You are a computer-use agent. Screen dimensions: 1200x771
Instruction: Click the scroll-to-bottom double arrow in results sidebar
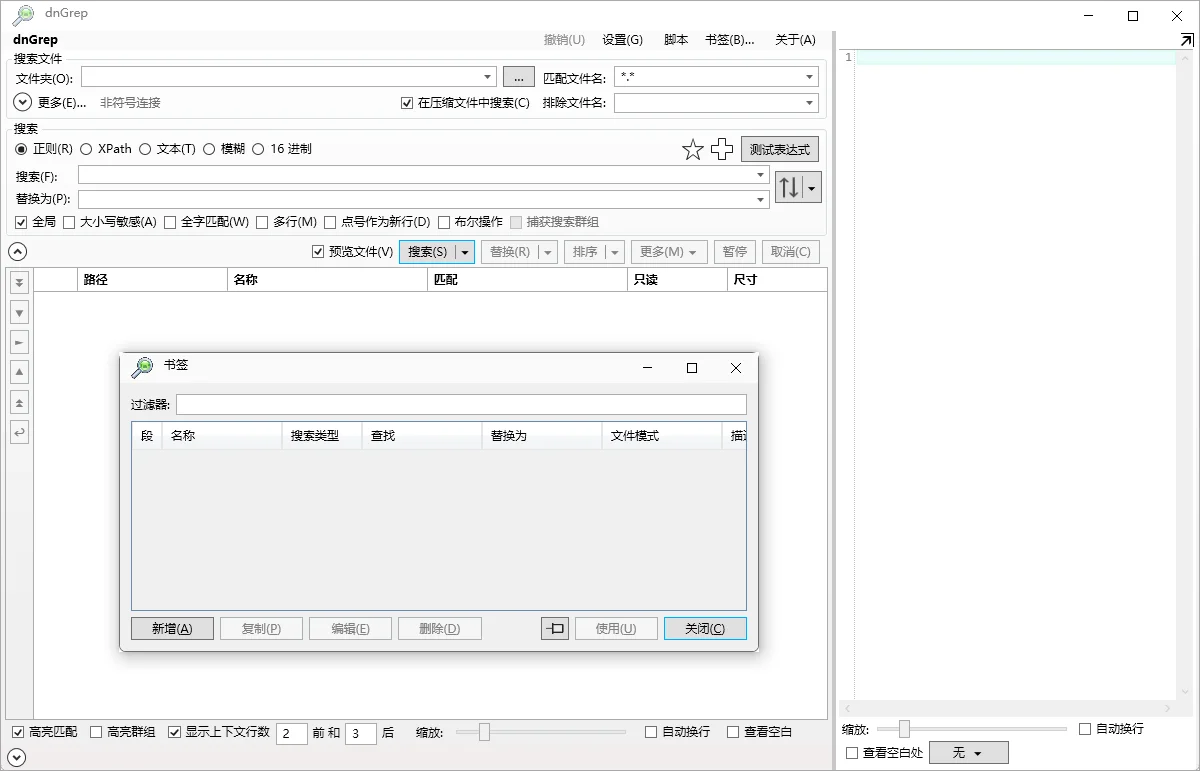point(19,282)
